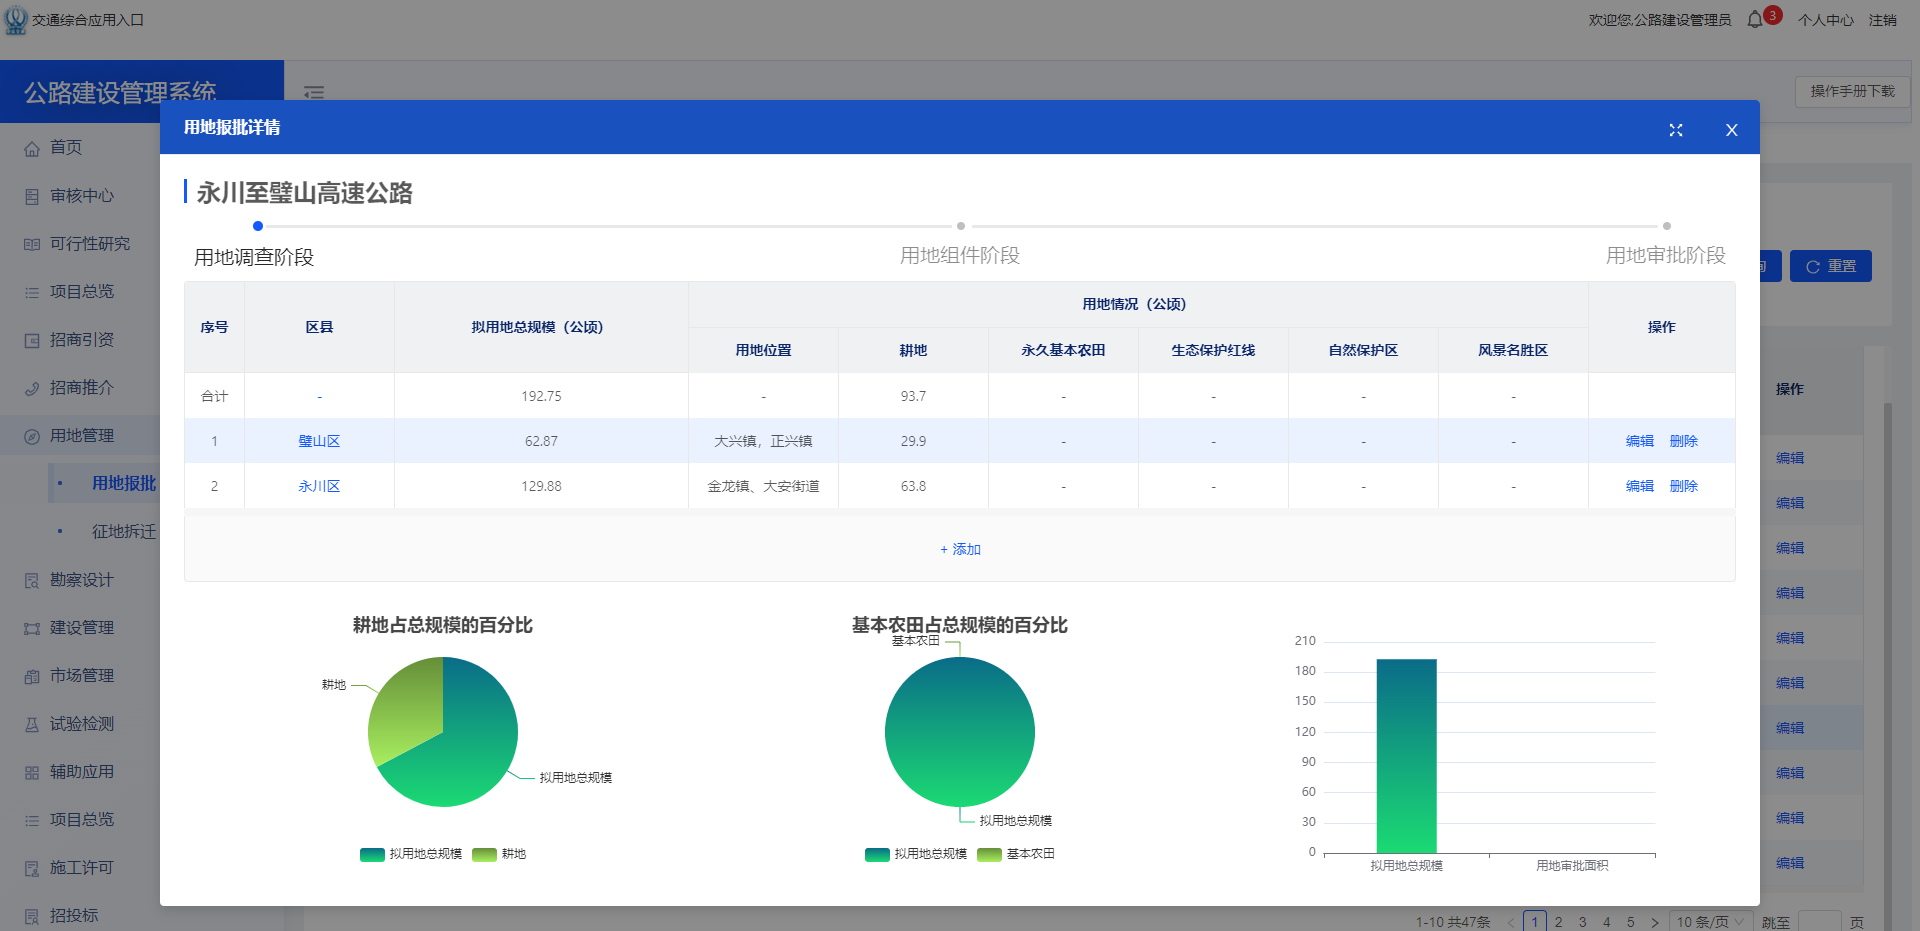
Task: Close the 用地报批详情 dialog
Action: [1732, 130]
